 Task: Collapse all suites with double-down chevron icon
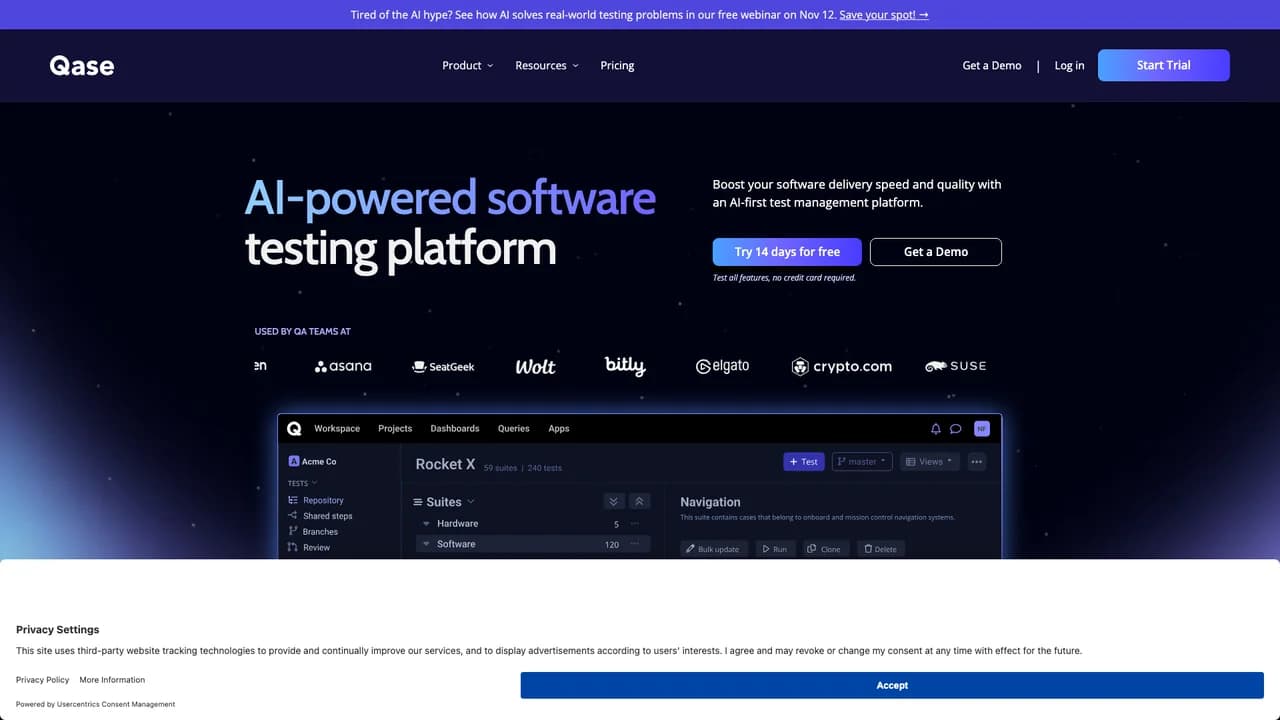[614, 502]
